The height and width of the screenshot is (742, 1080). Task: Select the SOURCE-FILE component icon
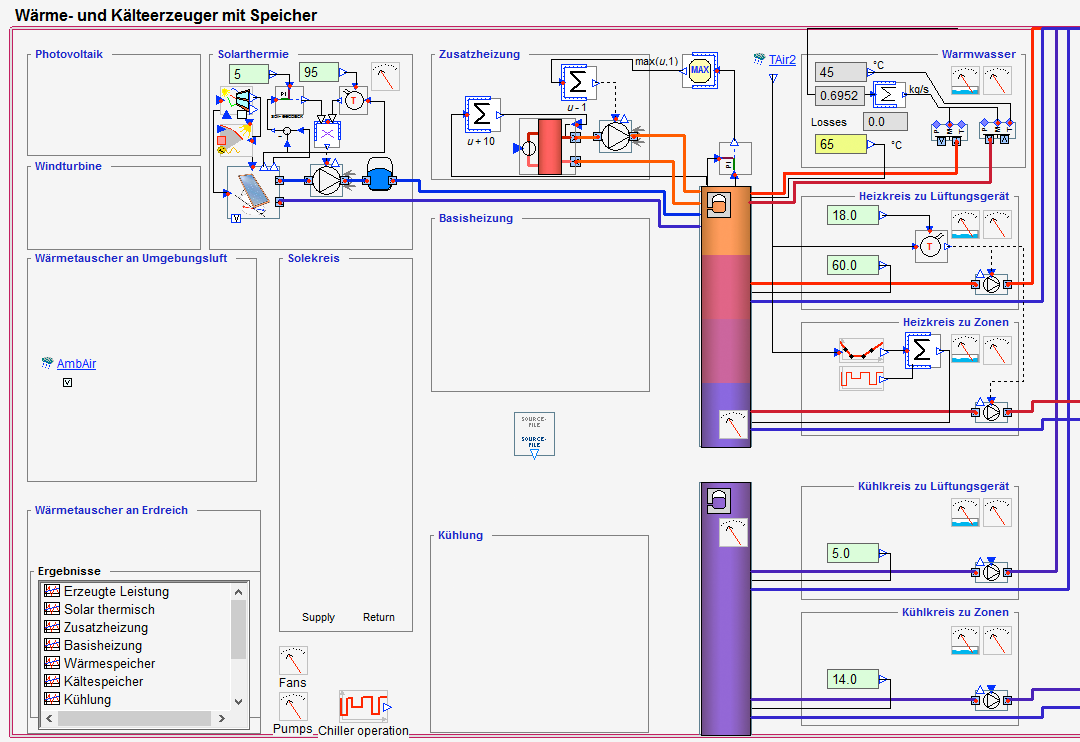(x=534, y=434)
